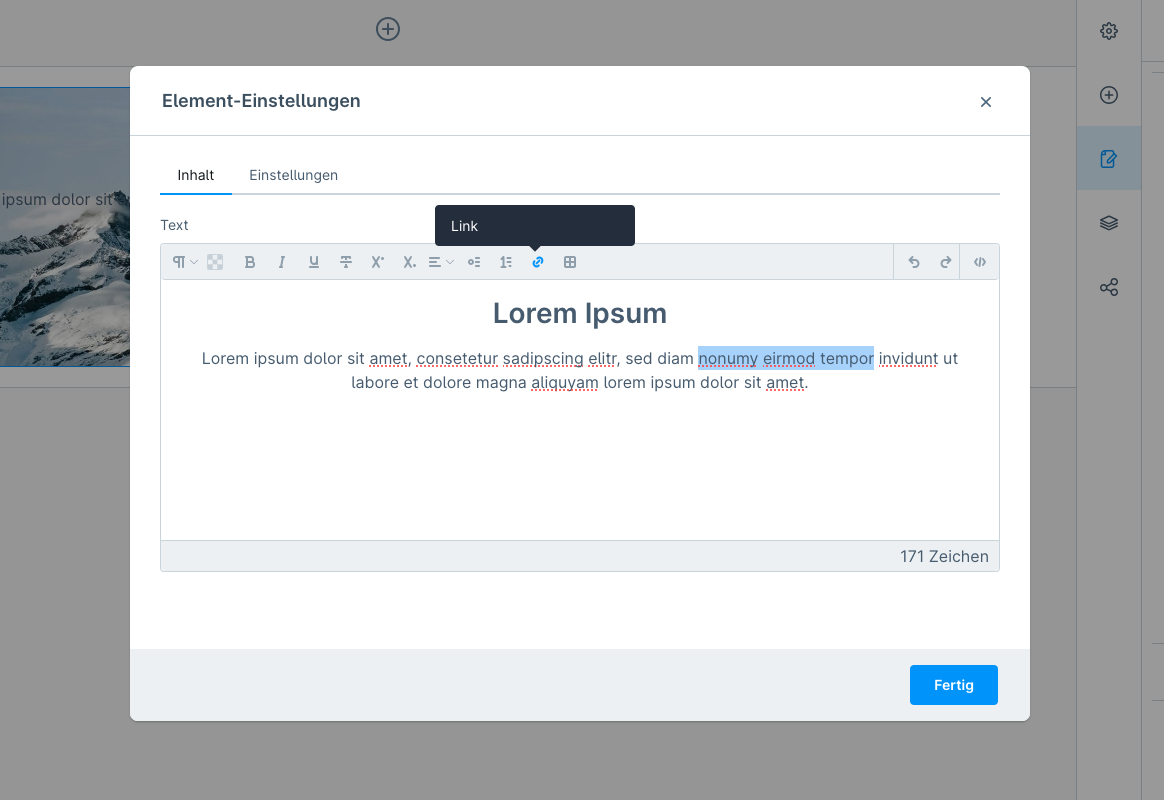This screenshot has height=800, width=1164.
Task: Apply strikethrough to the selected text
Action: click(346, 262)
